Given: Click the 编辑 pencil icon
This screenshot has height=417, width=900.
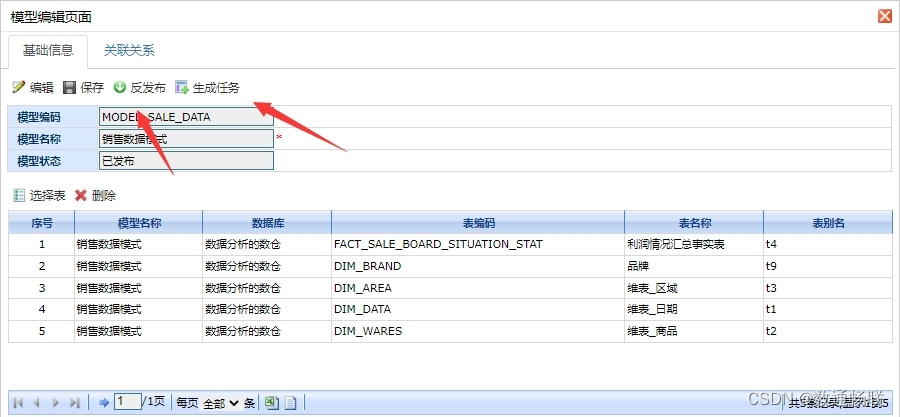Looking at the screenshot, I should point(18,87).
